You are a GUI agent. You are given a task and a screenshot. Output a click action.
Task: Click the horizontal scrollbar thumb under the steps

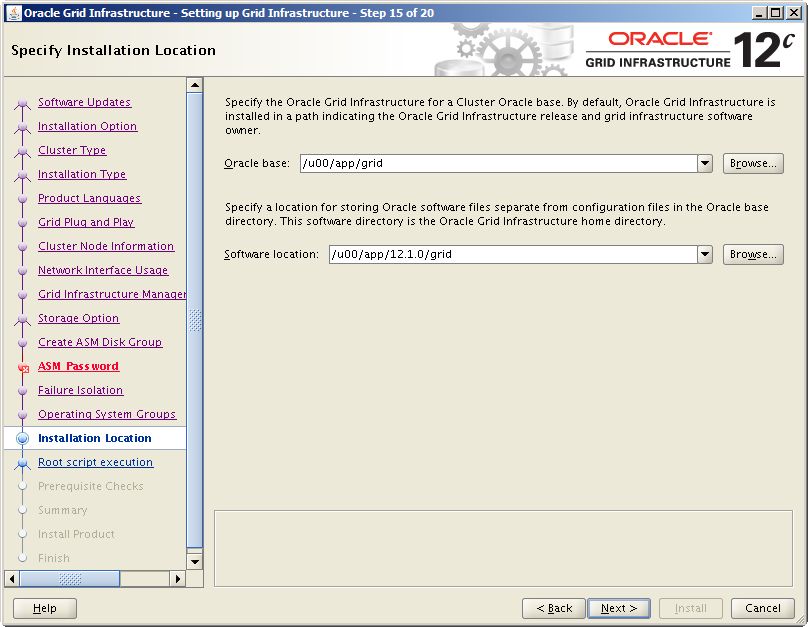click(x=69, y=578)
